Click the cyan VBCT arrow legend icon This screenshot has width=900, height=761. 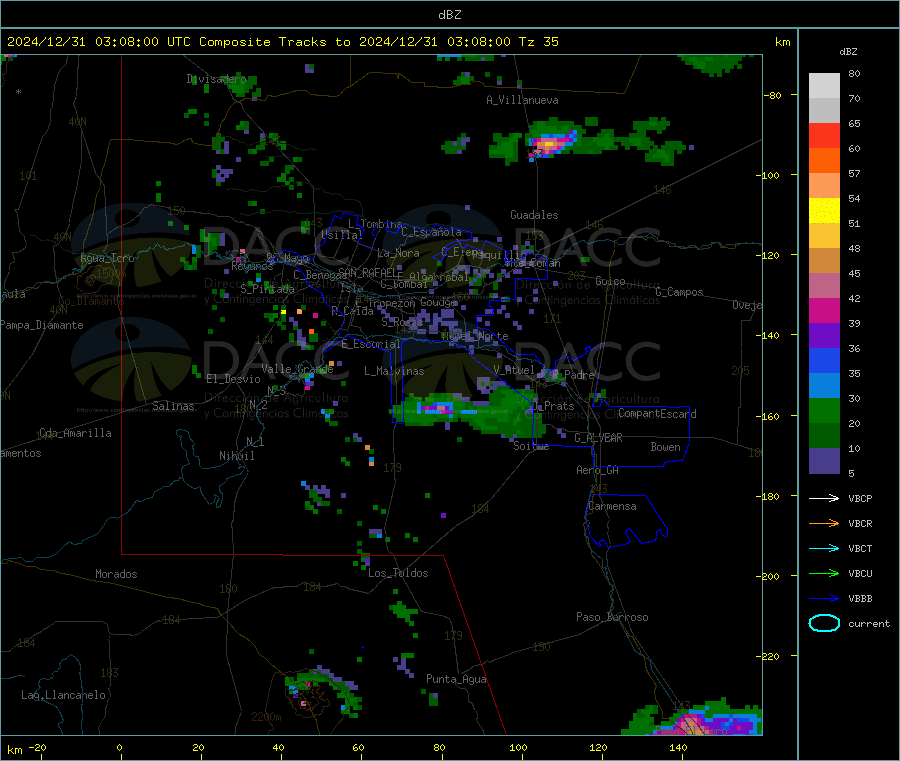coord(824,548)
